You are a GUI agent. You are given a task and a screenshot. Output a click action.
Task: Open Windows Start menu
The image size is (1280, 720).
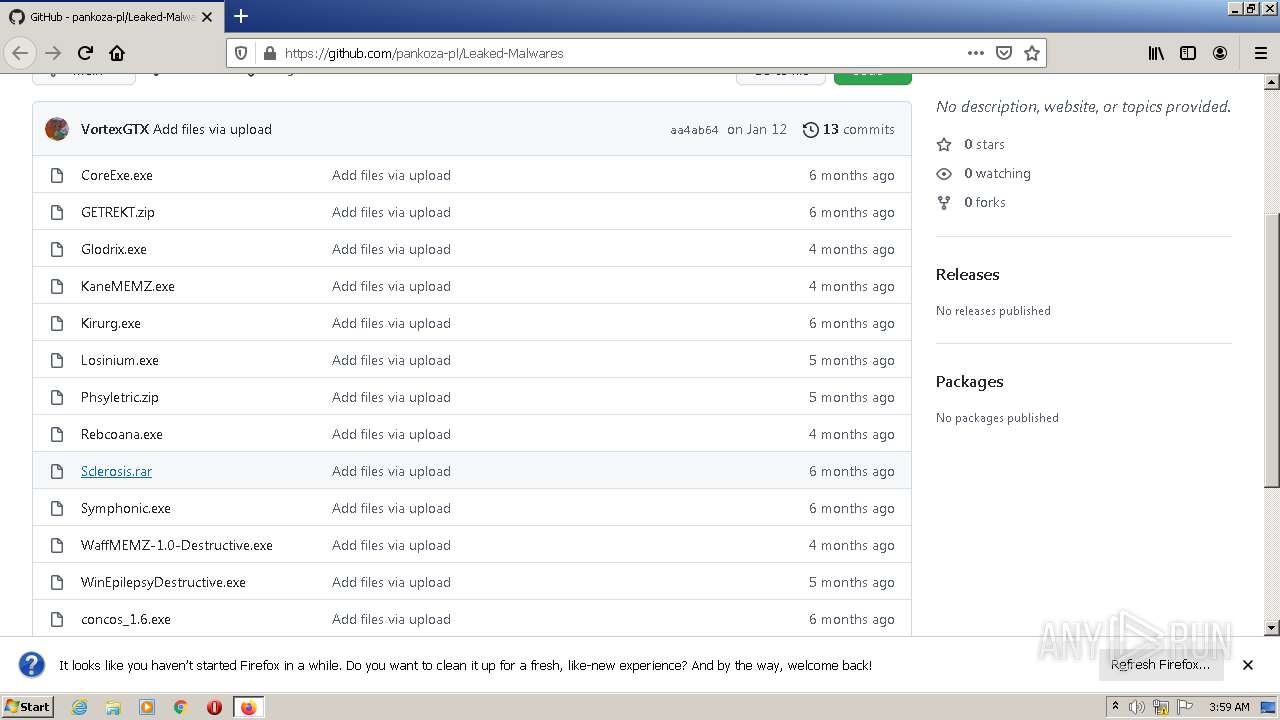coord(27,707)
